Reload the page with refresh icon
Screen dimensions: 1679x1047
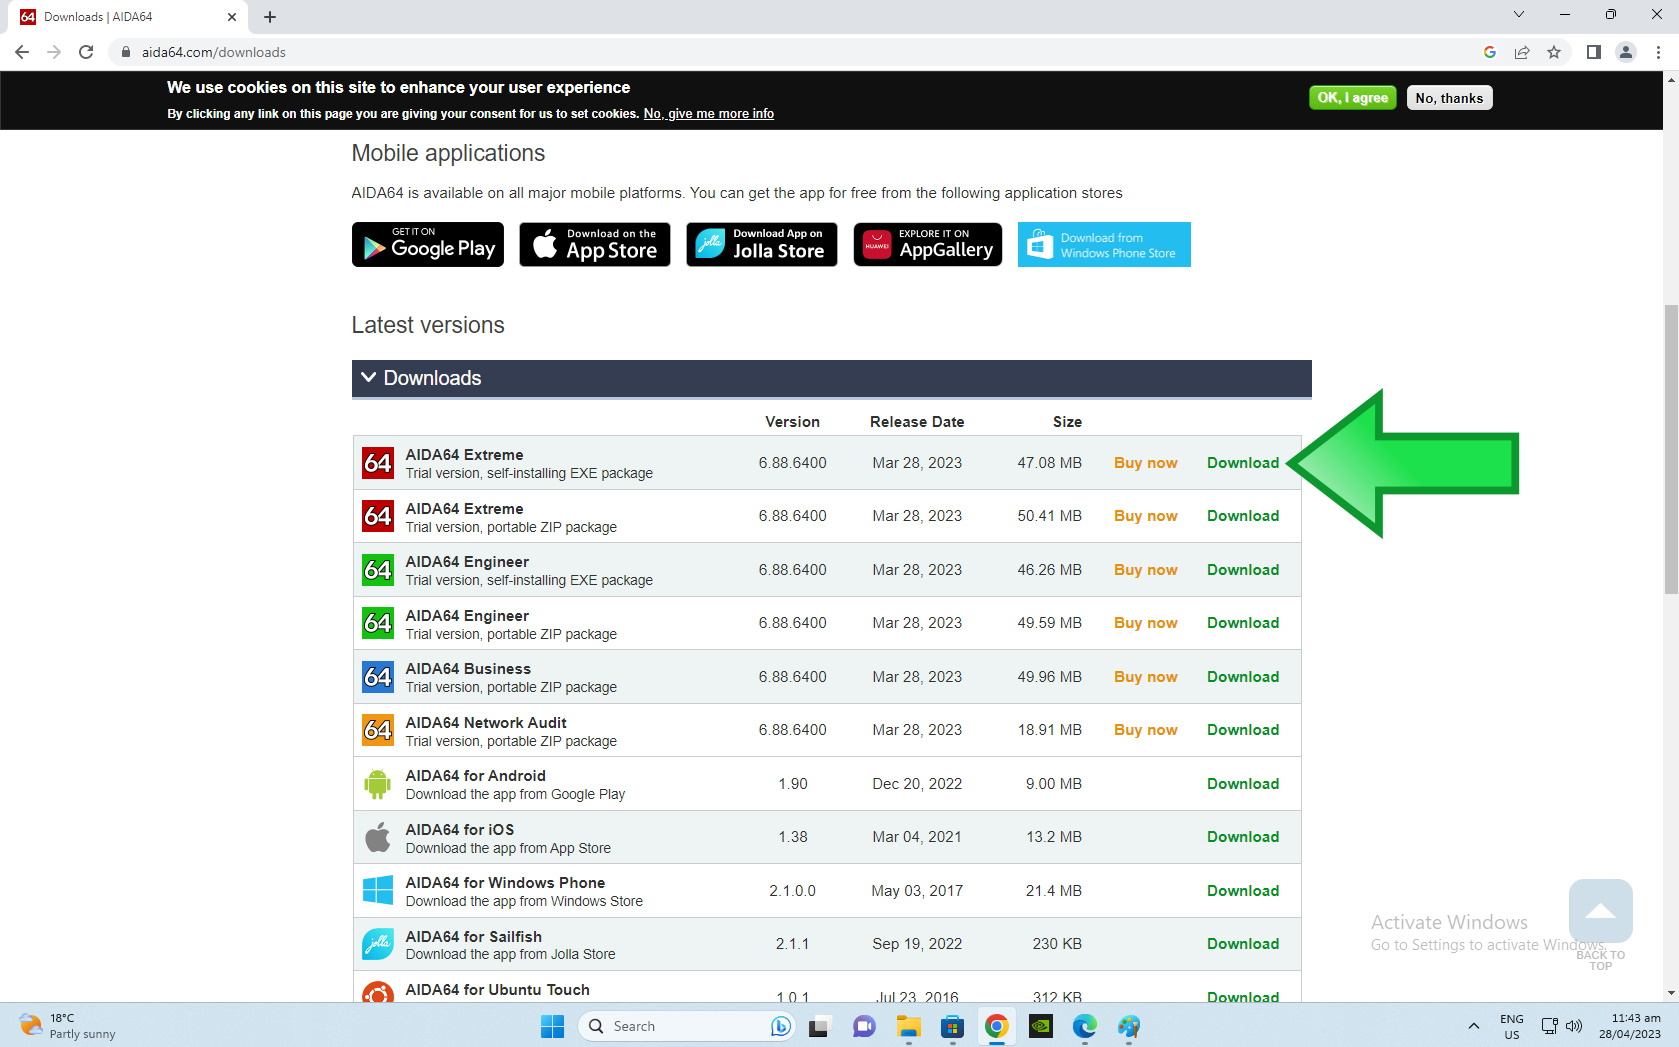(86, 52)
